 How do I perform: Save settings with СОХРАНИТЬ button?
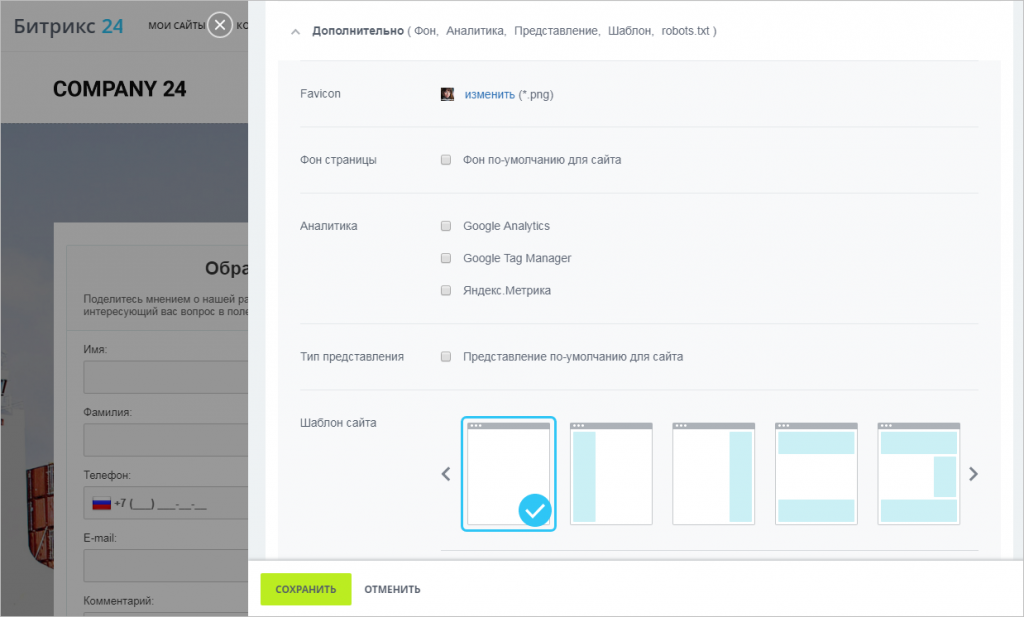click(306, 589)
